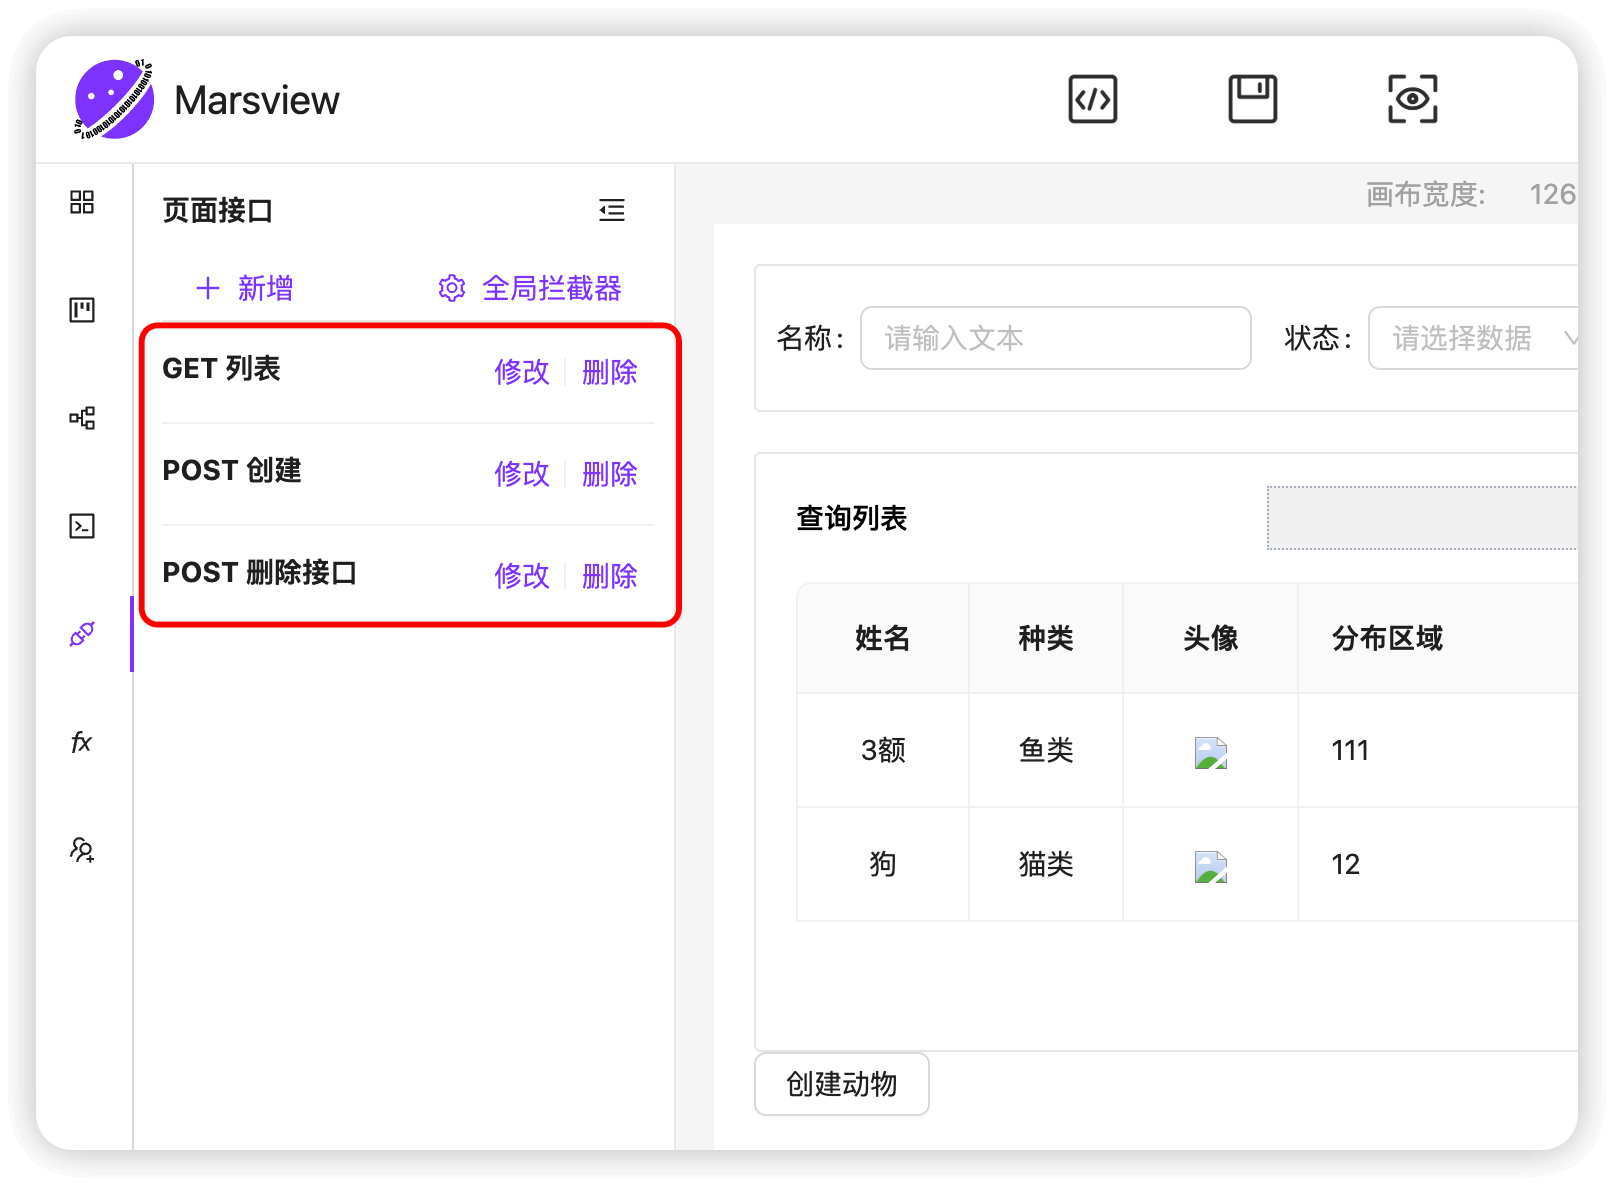
Task: Click the 鱼类 cell
Action: (1046, 750)
